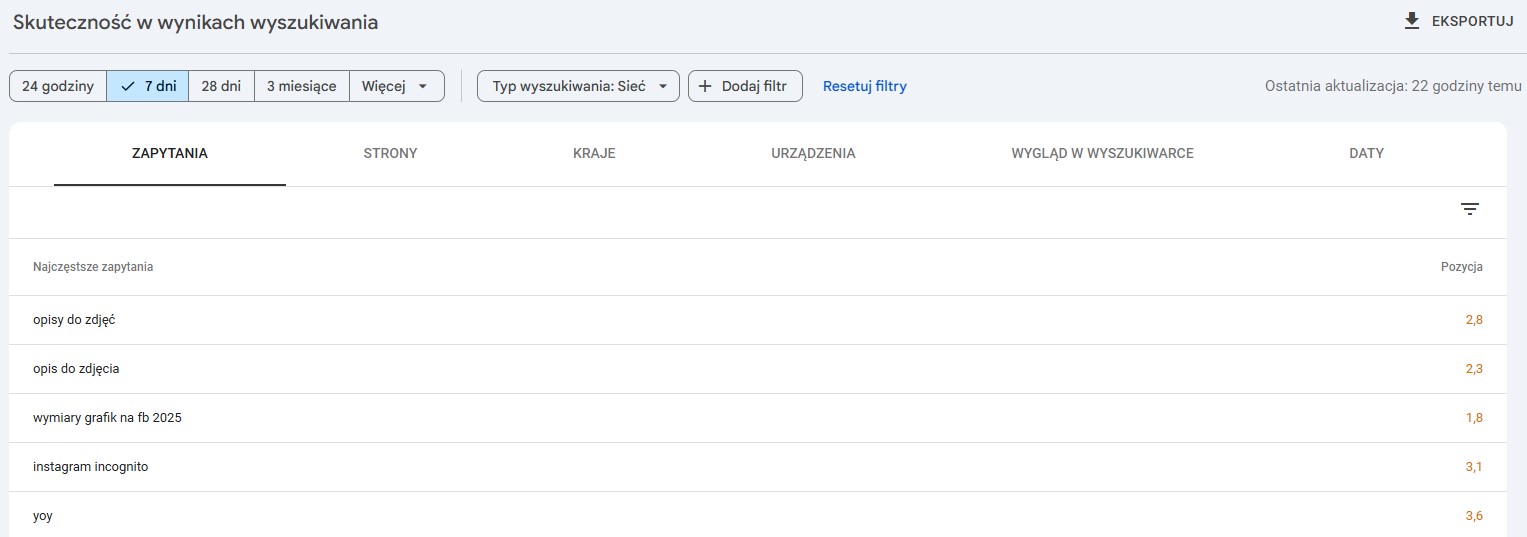
Task: Expand the Więcej date range dropdown
Action: (397, 86)
